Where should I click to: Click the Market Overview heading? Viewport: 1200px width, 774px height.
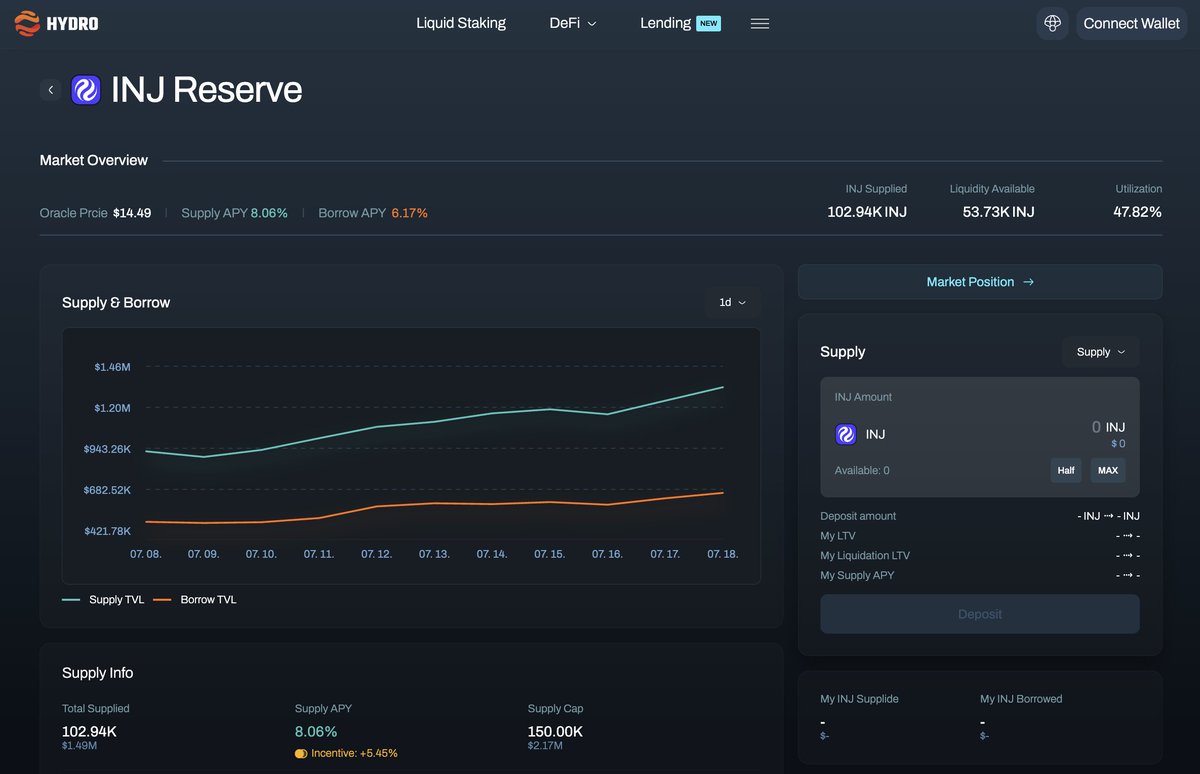[94, 160]
